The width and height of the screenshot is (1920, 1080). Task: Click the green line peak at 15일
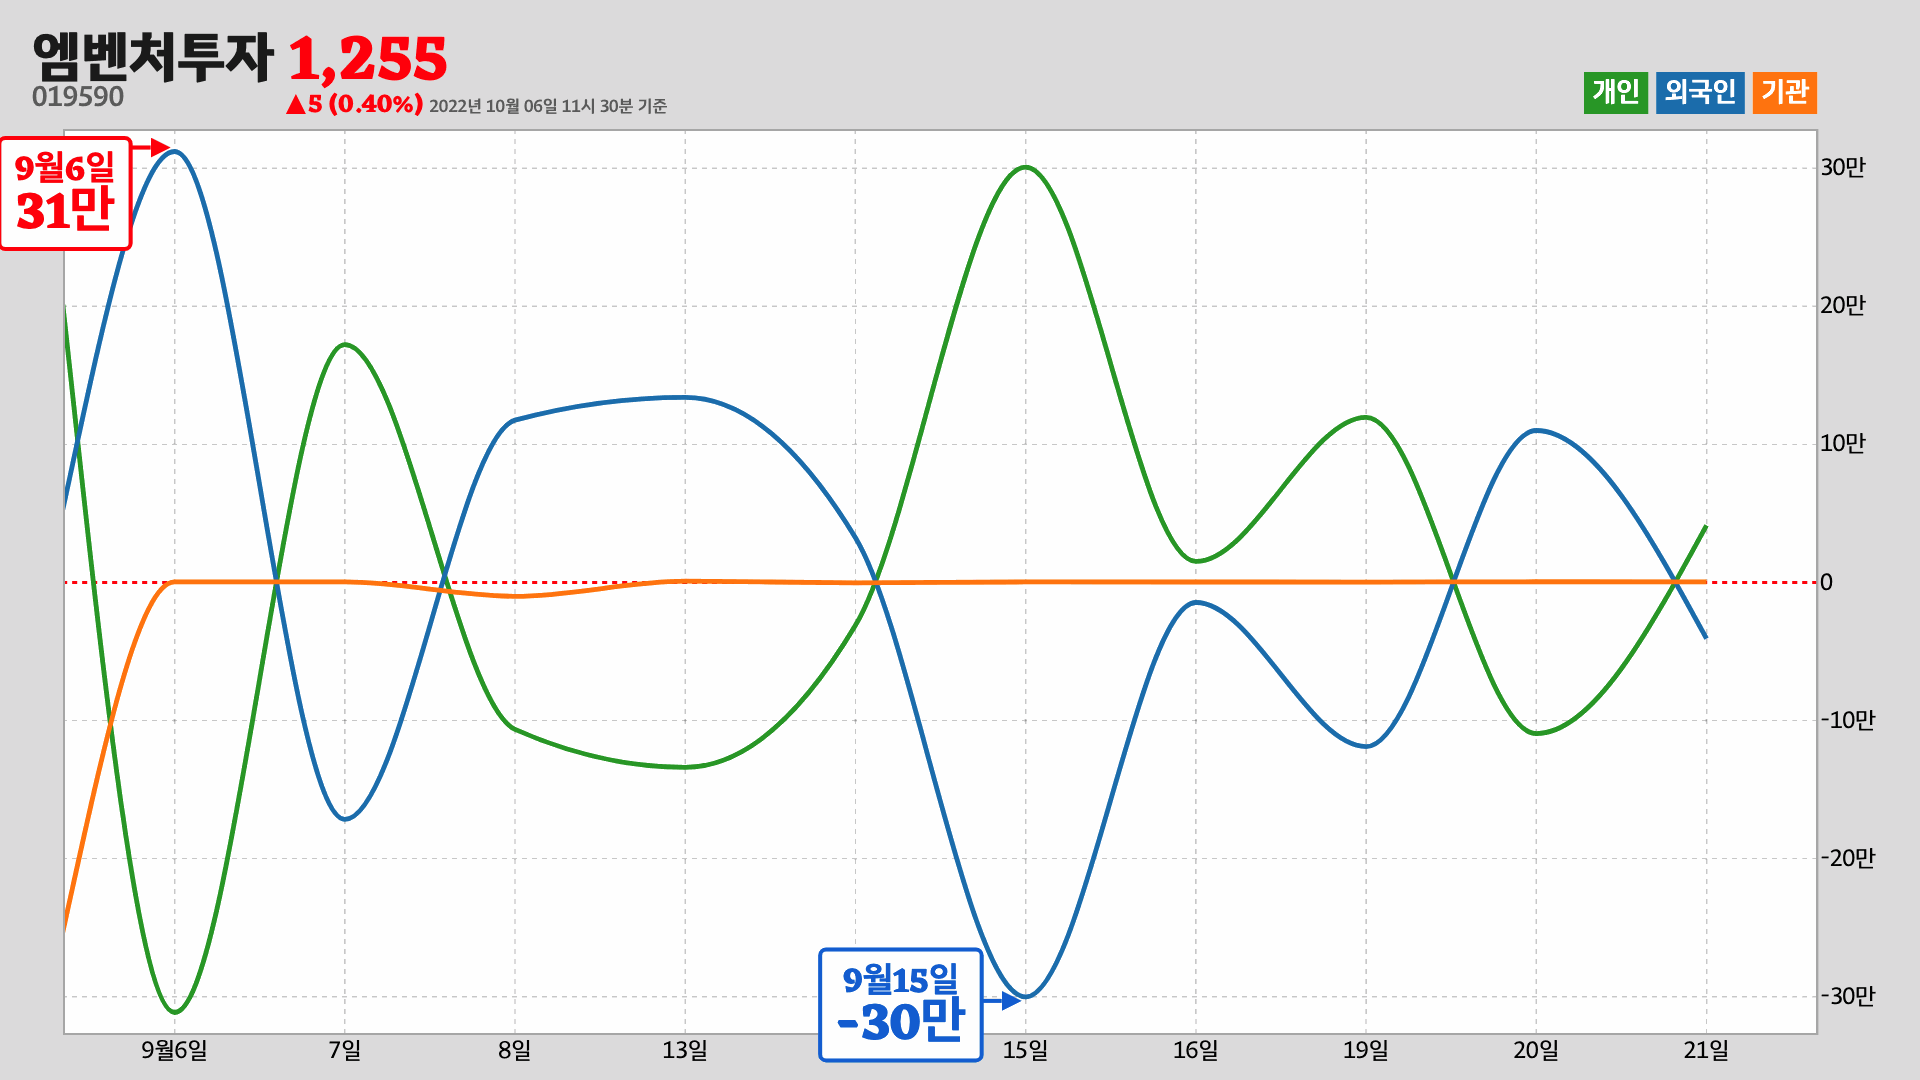click(1026, 167)
